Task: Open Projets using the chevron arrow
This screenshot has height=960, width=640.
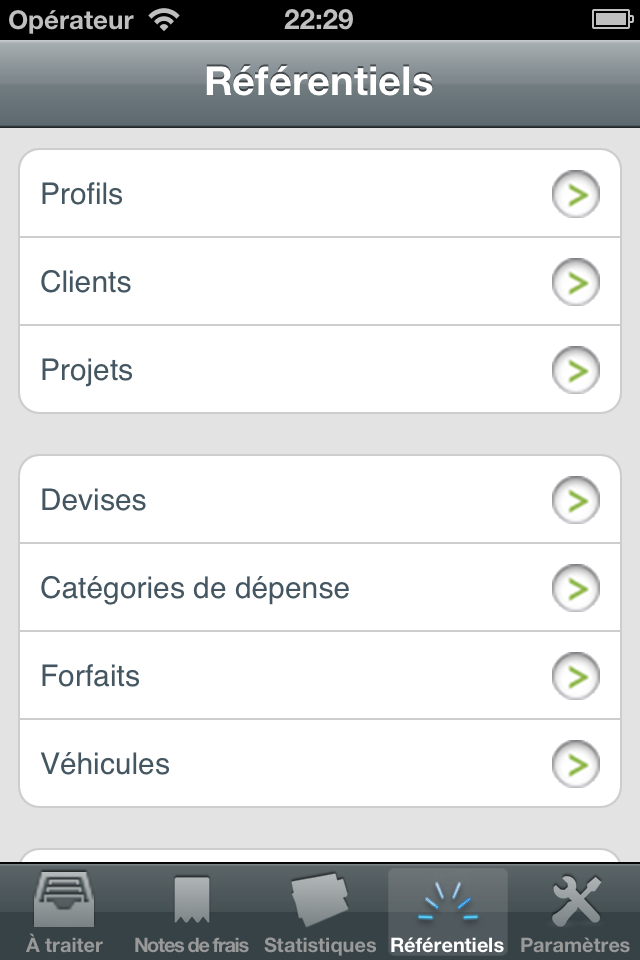Action: (576, 370)
